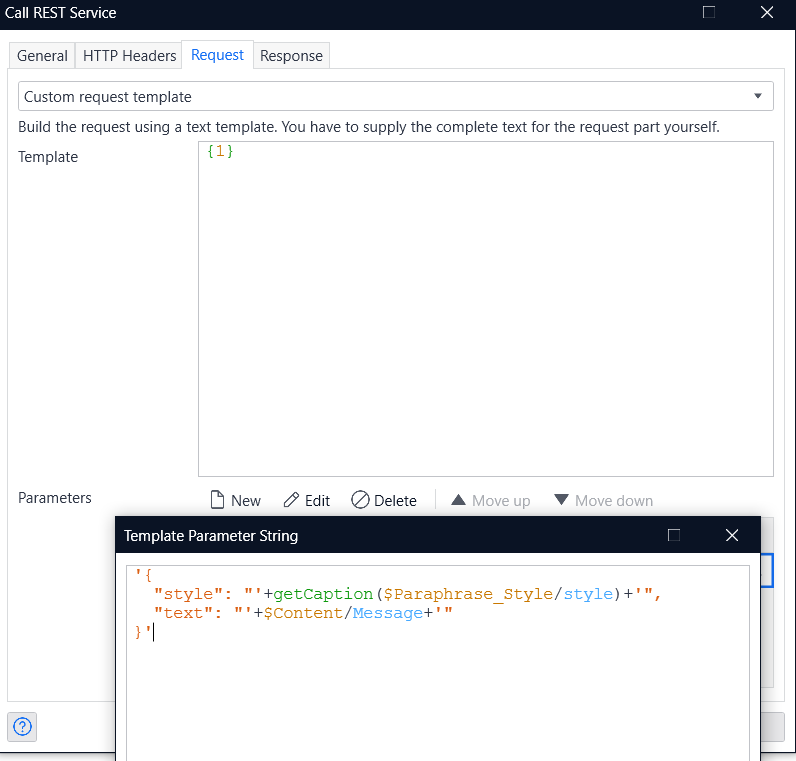Select the Request tab
The width and height of the screenshot is (796, 761).
(x=217, y=55)
